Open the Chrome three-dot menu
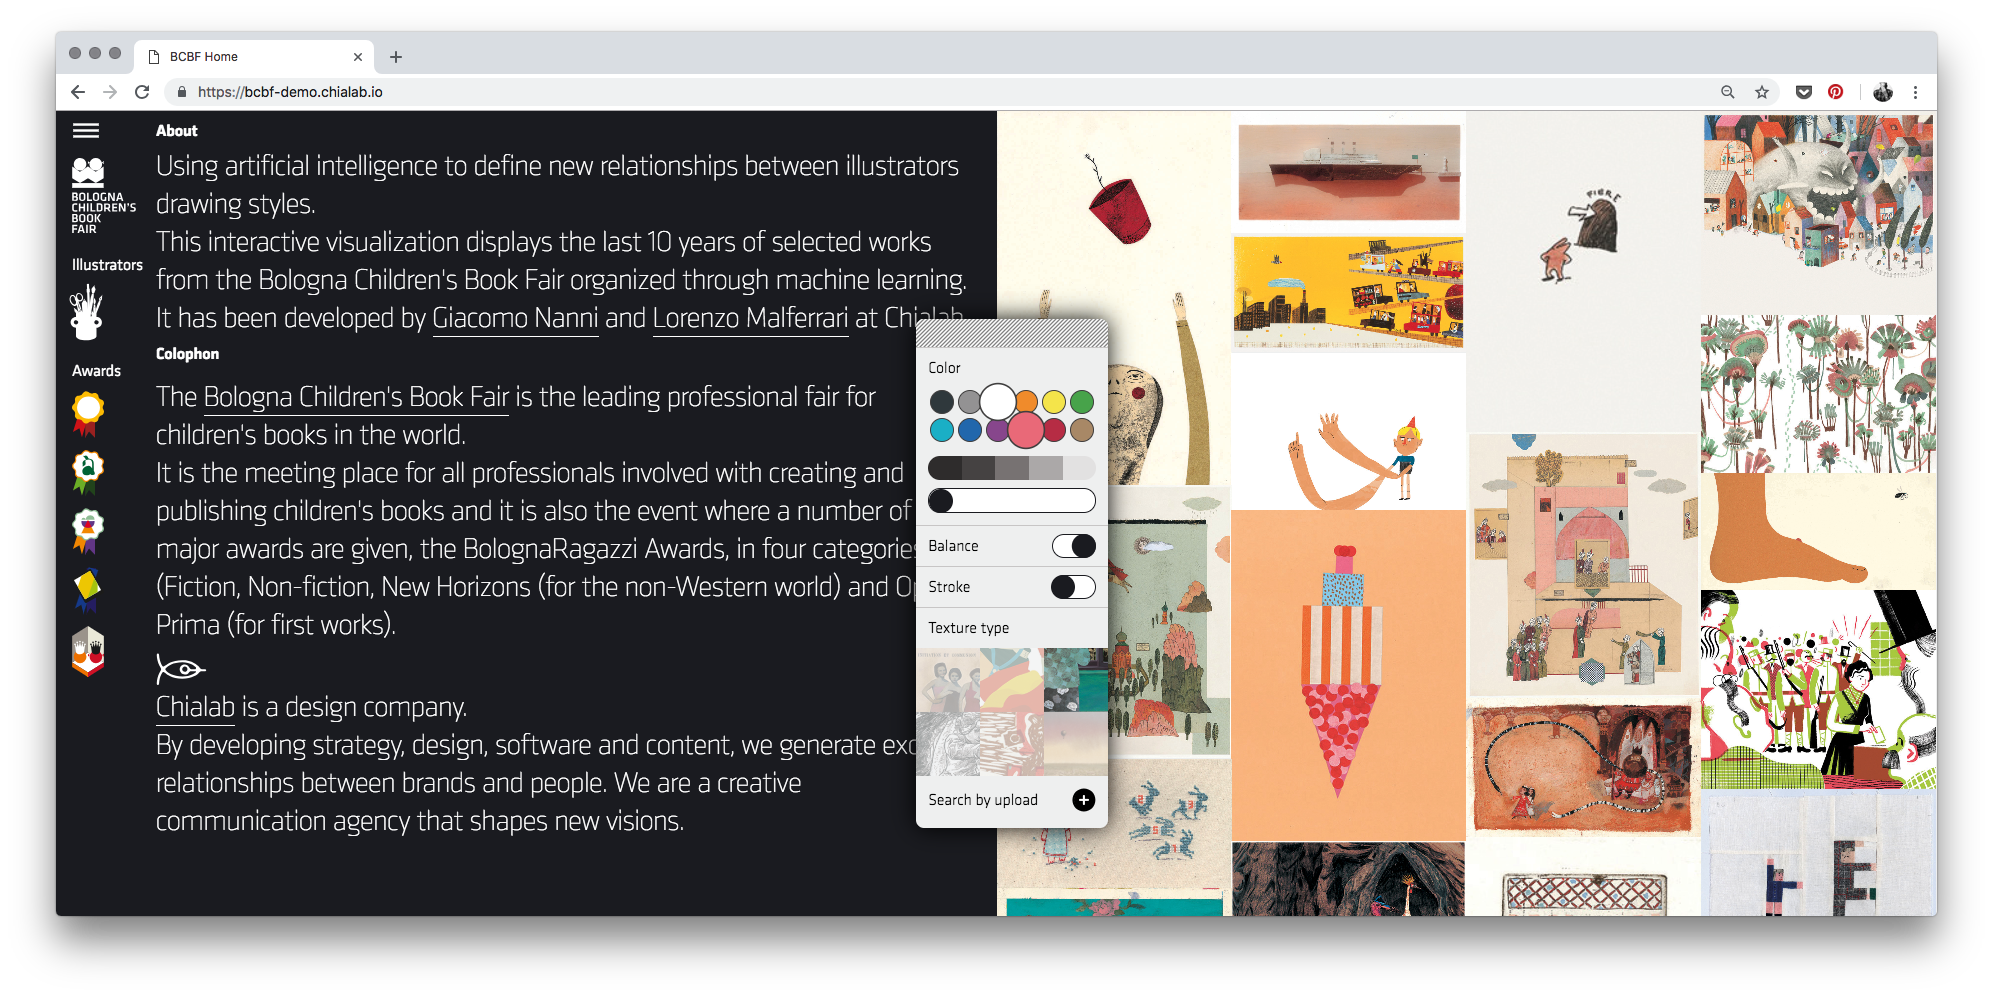Image resolution: width=1993 pixels, height=996 pixels. tap(1915, 92)
